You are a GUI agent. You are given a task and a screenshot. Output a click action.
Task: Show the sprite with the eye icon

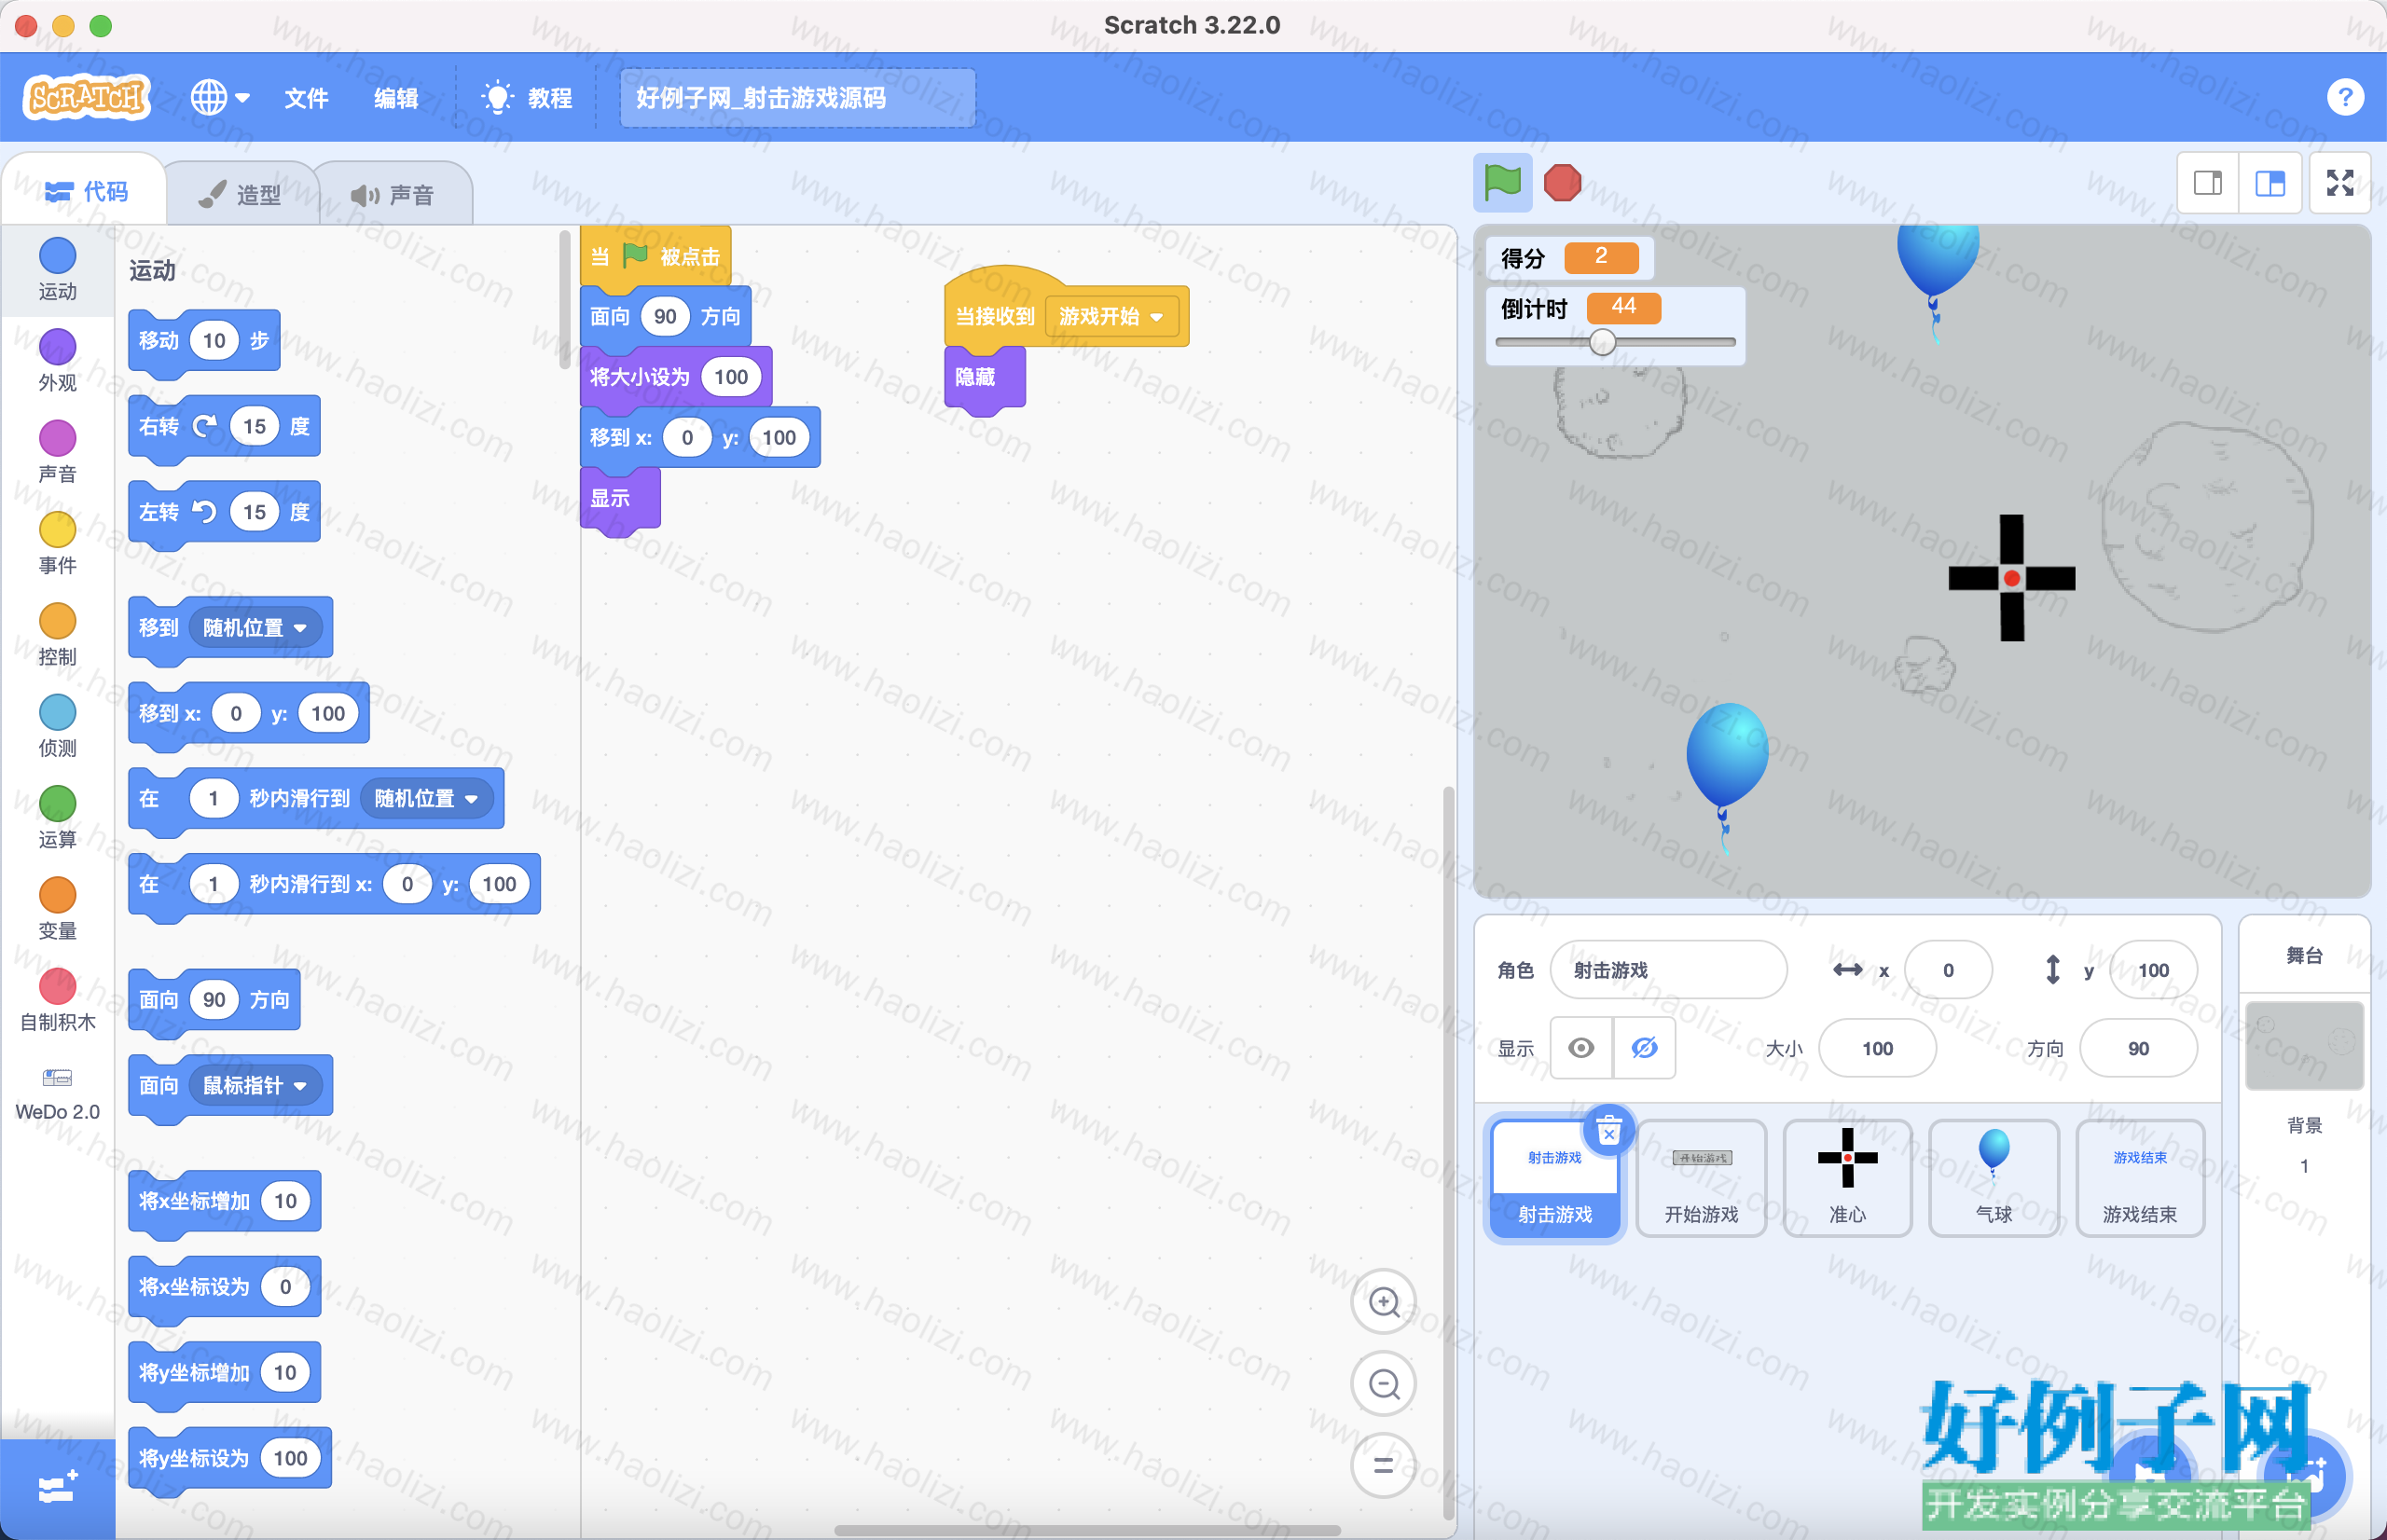[1581, 1047]
